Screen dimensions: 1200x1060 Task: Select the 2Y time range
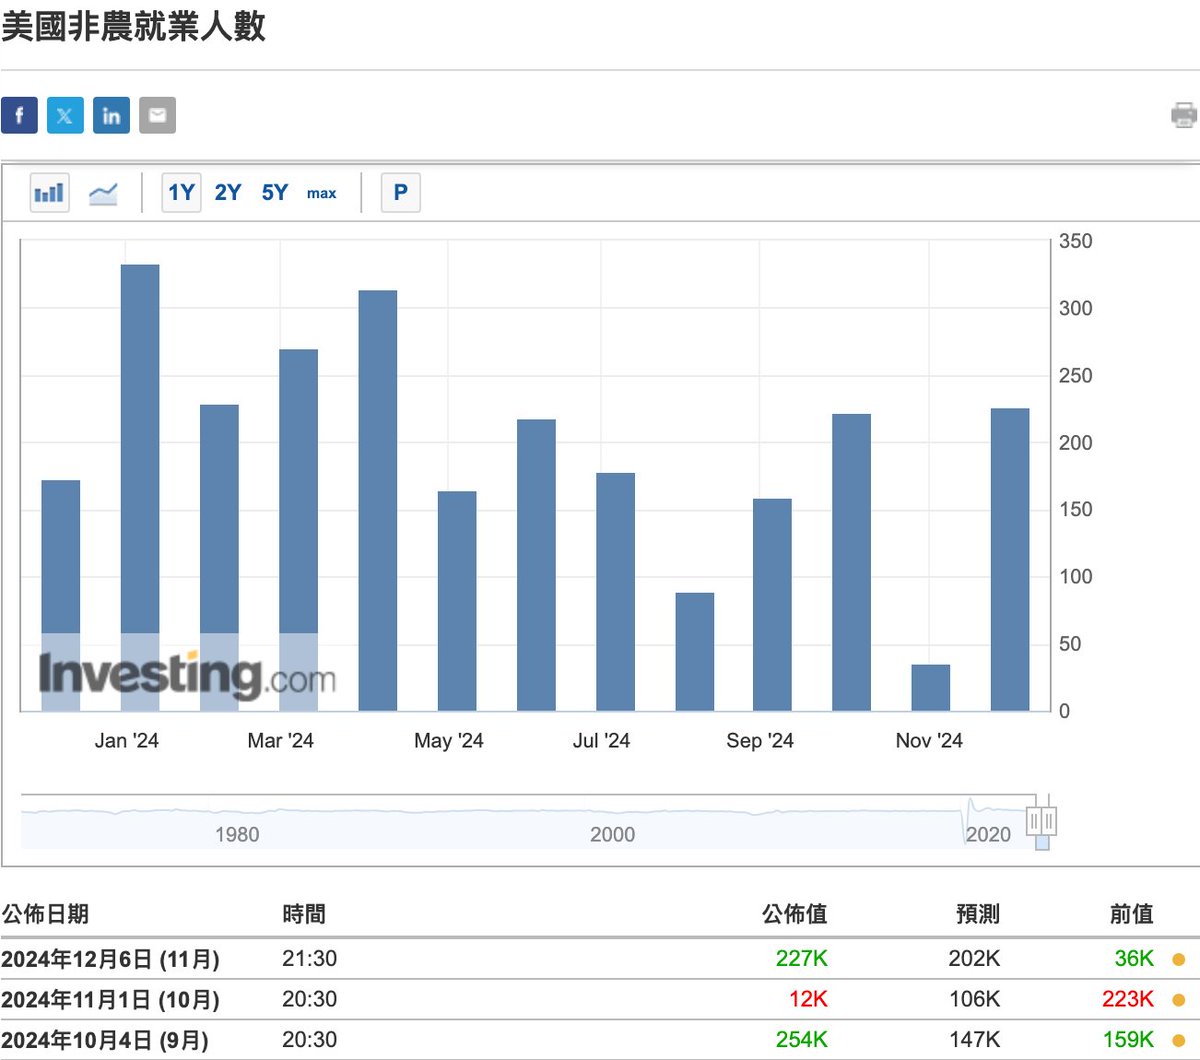point(228,193)
